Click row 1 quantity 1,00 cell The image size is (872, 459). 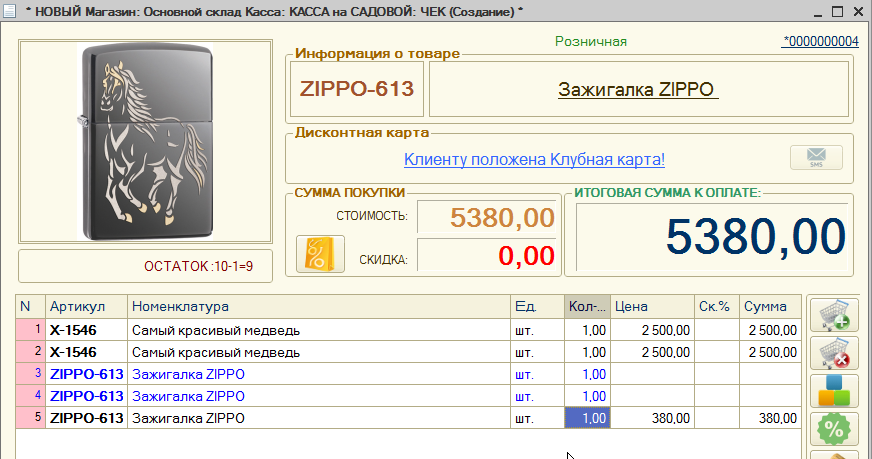click(587, 330)
